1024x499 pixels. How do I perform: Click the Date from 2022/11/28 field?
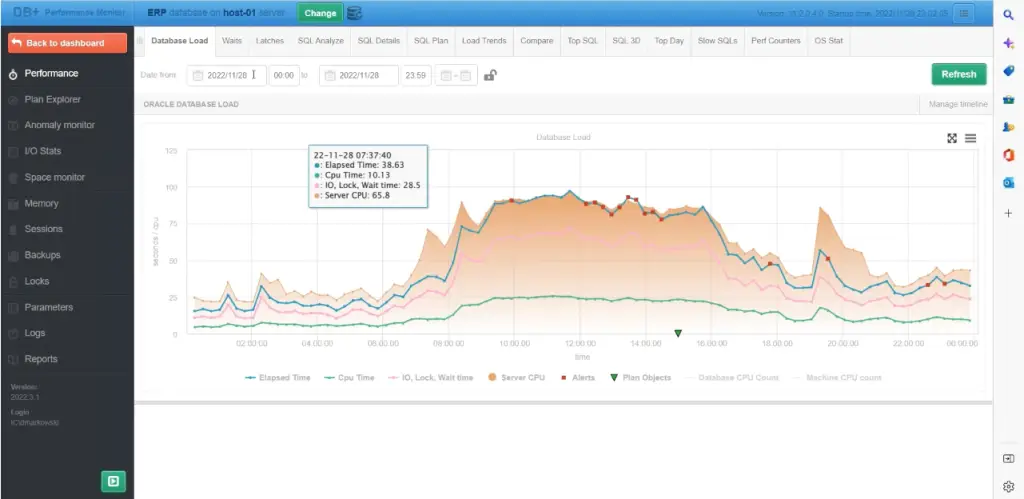[227, 76]
